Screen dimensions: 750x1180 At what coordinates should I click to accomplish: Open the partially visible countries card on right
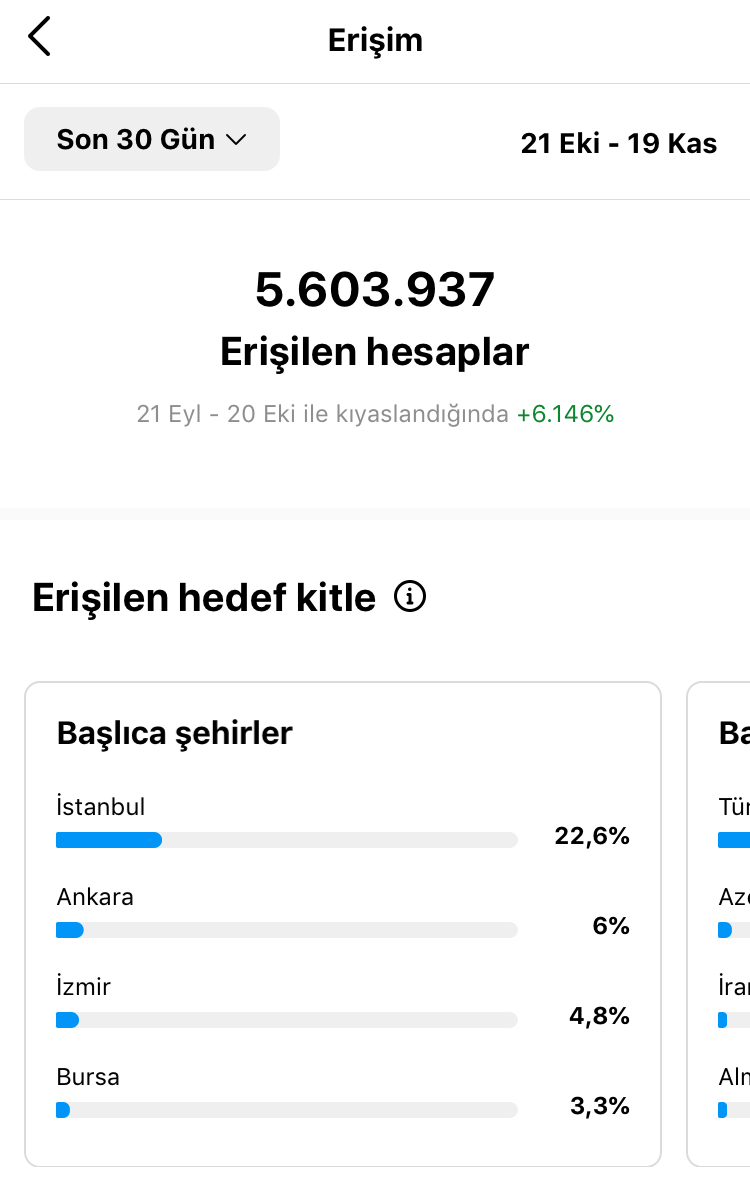click(718, 924)
